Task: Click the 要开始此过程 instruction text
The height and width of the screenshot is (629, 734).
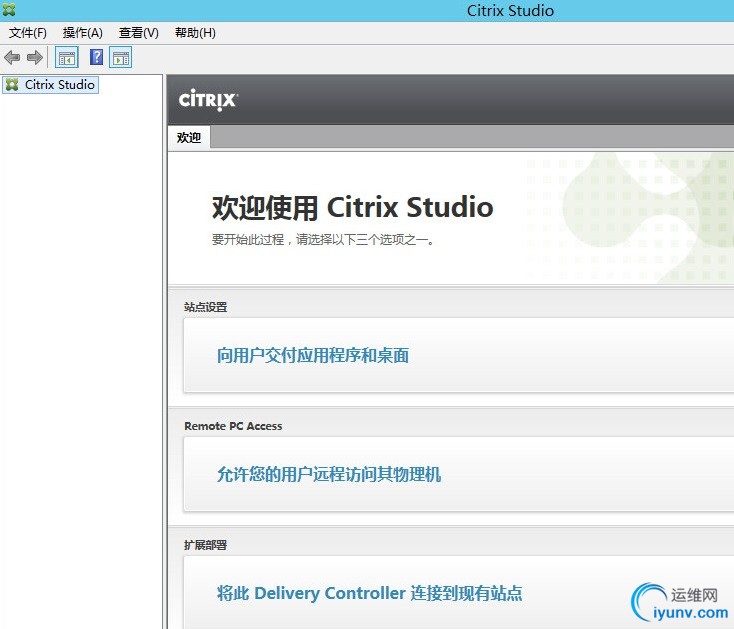Action: tap(323, 240)
